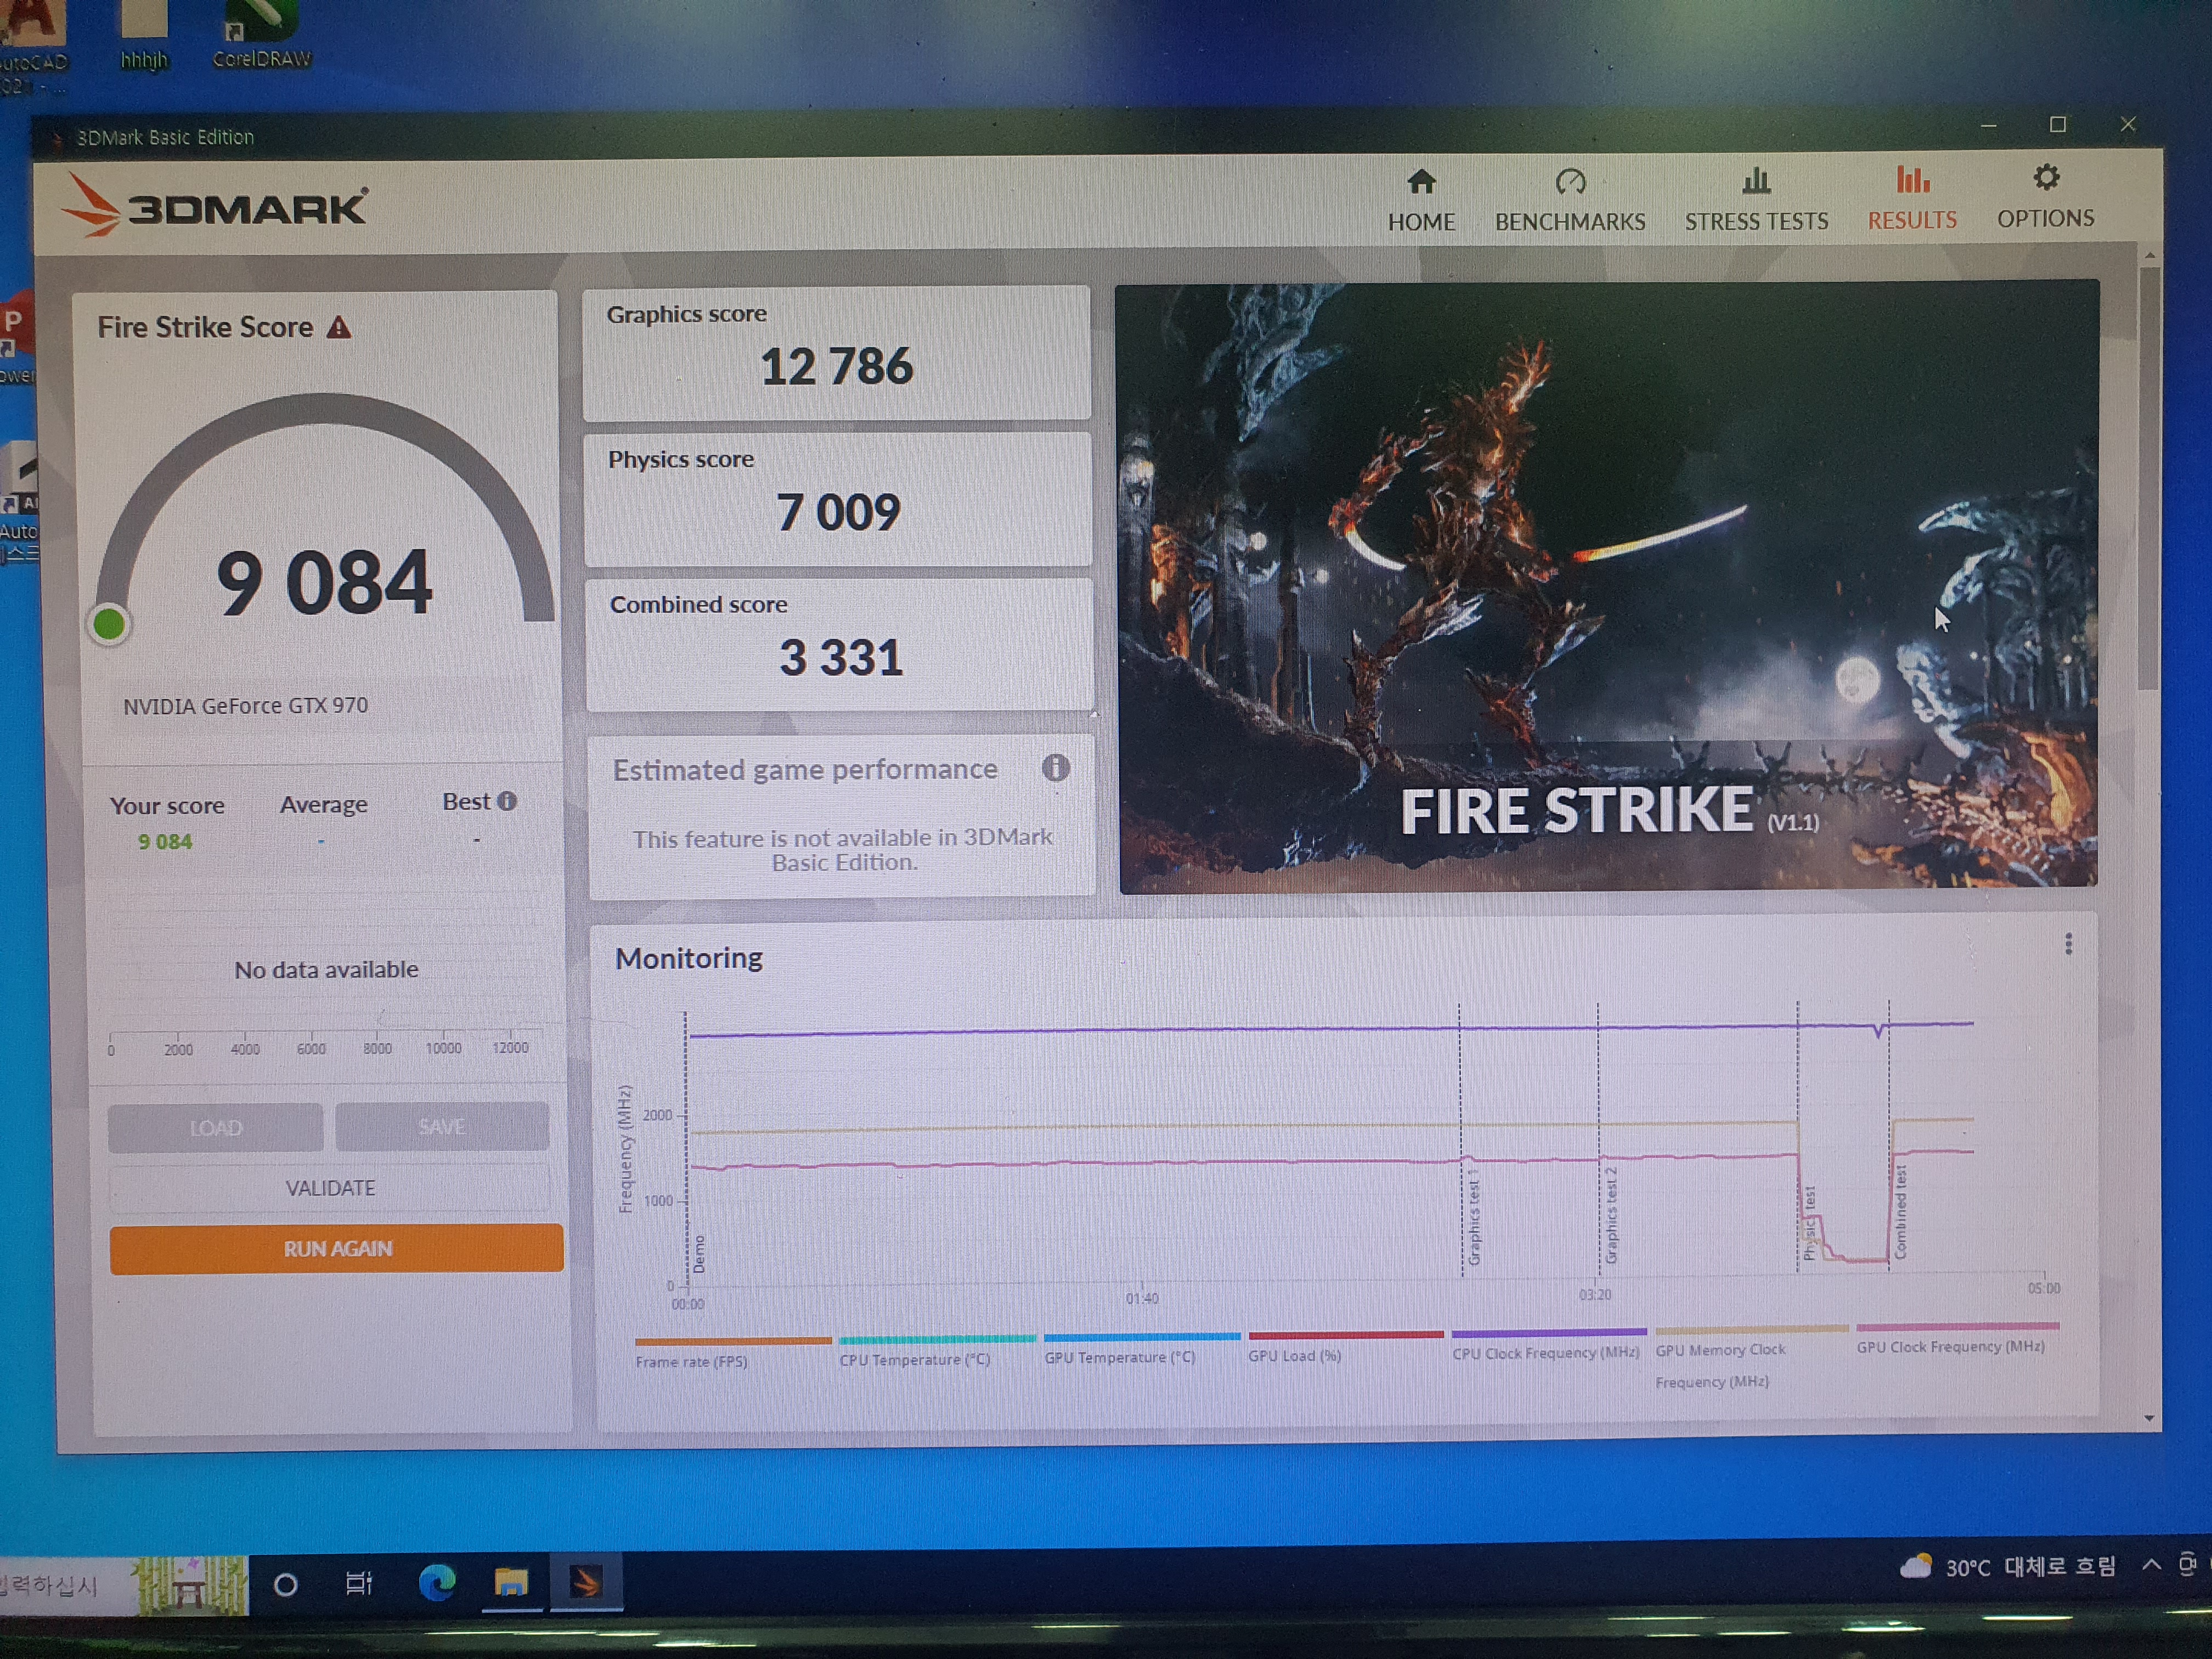Click the results orange bars icon
The width and height of the screenshot is (2212, 1659).
pyautogui.click(x=1912, y=179)
